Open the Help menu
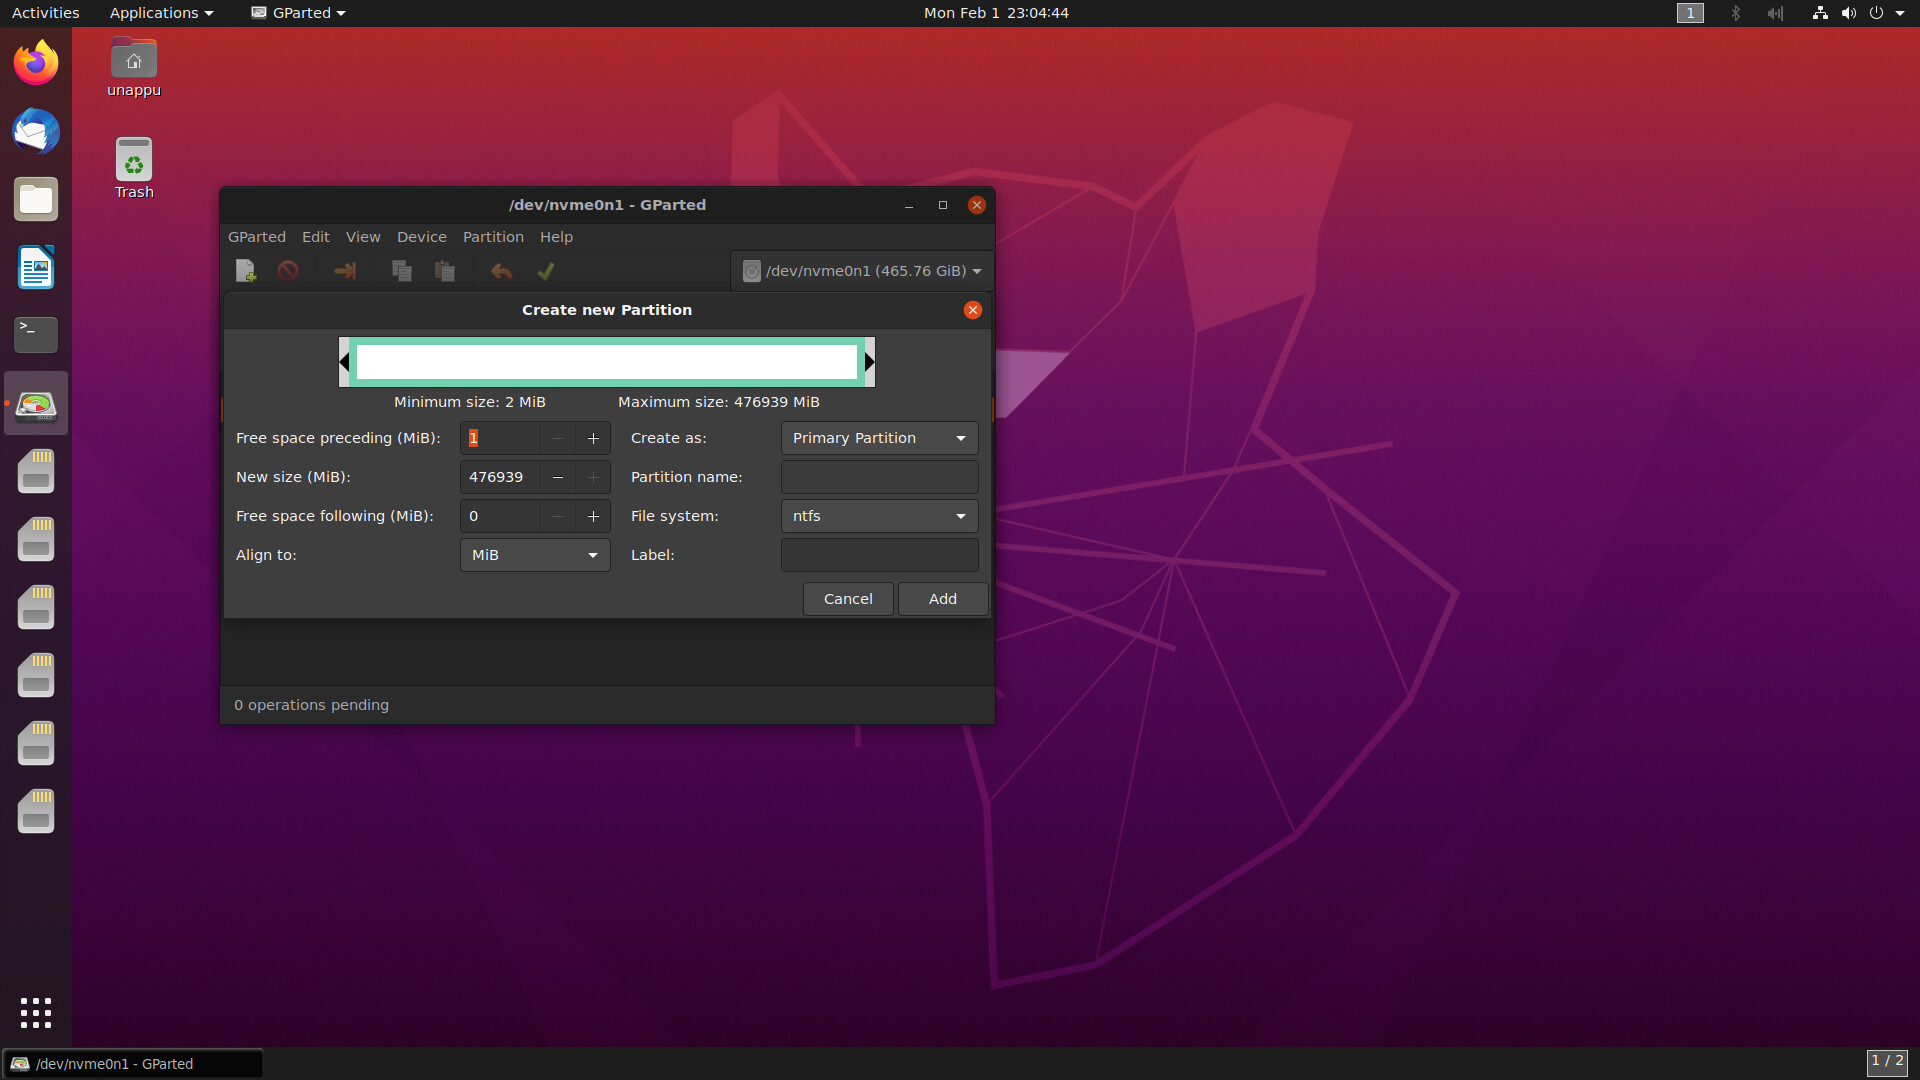 (x=556, y=237)
